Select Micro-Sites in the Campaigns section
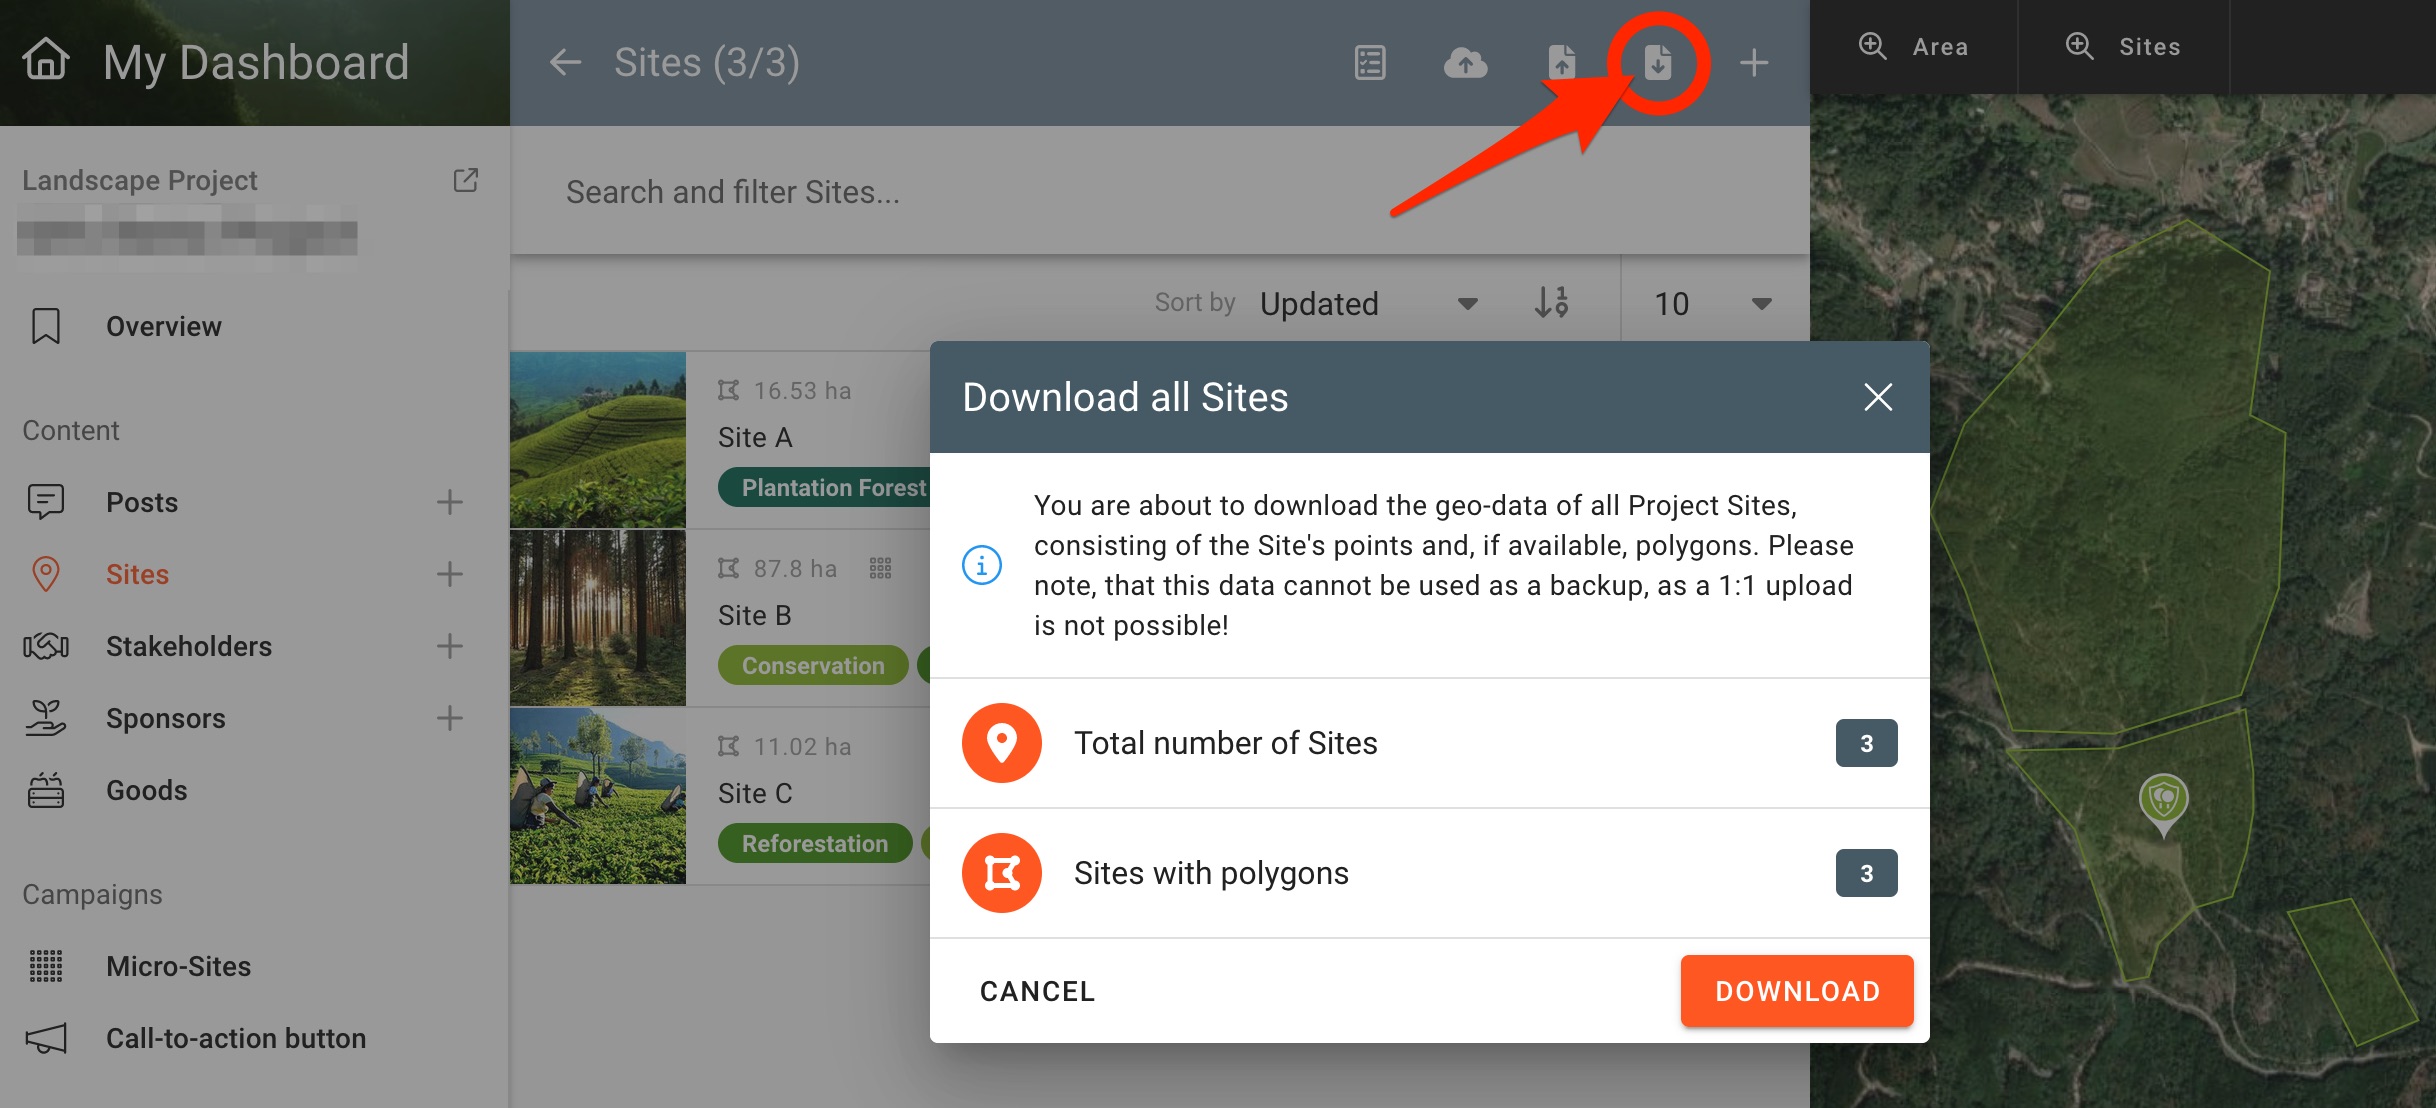Viewport: 2436px width, 1108px height. coord(178,966)
